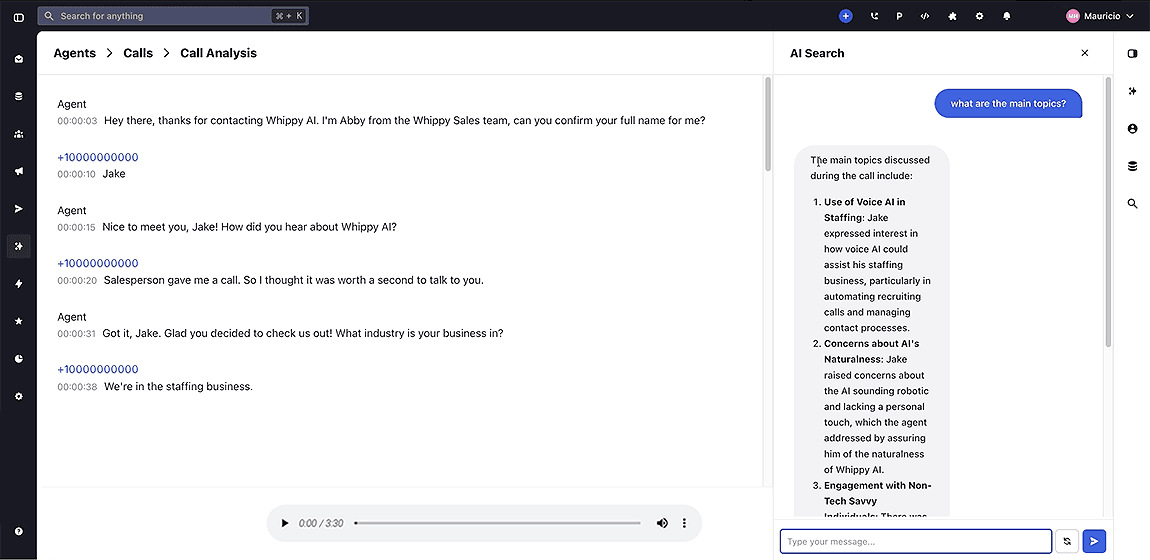
Task: Click the P icon in top bar
Action: 899,16
